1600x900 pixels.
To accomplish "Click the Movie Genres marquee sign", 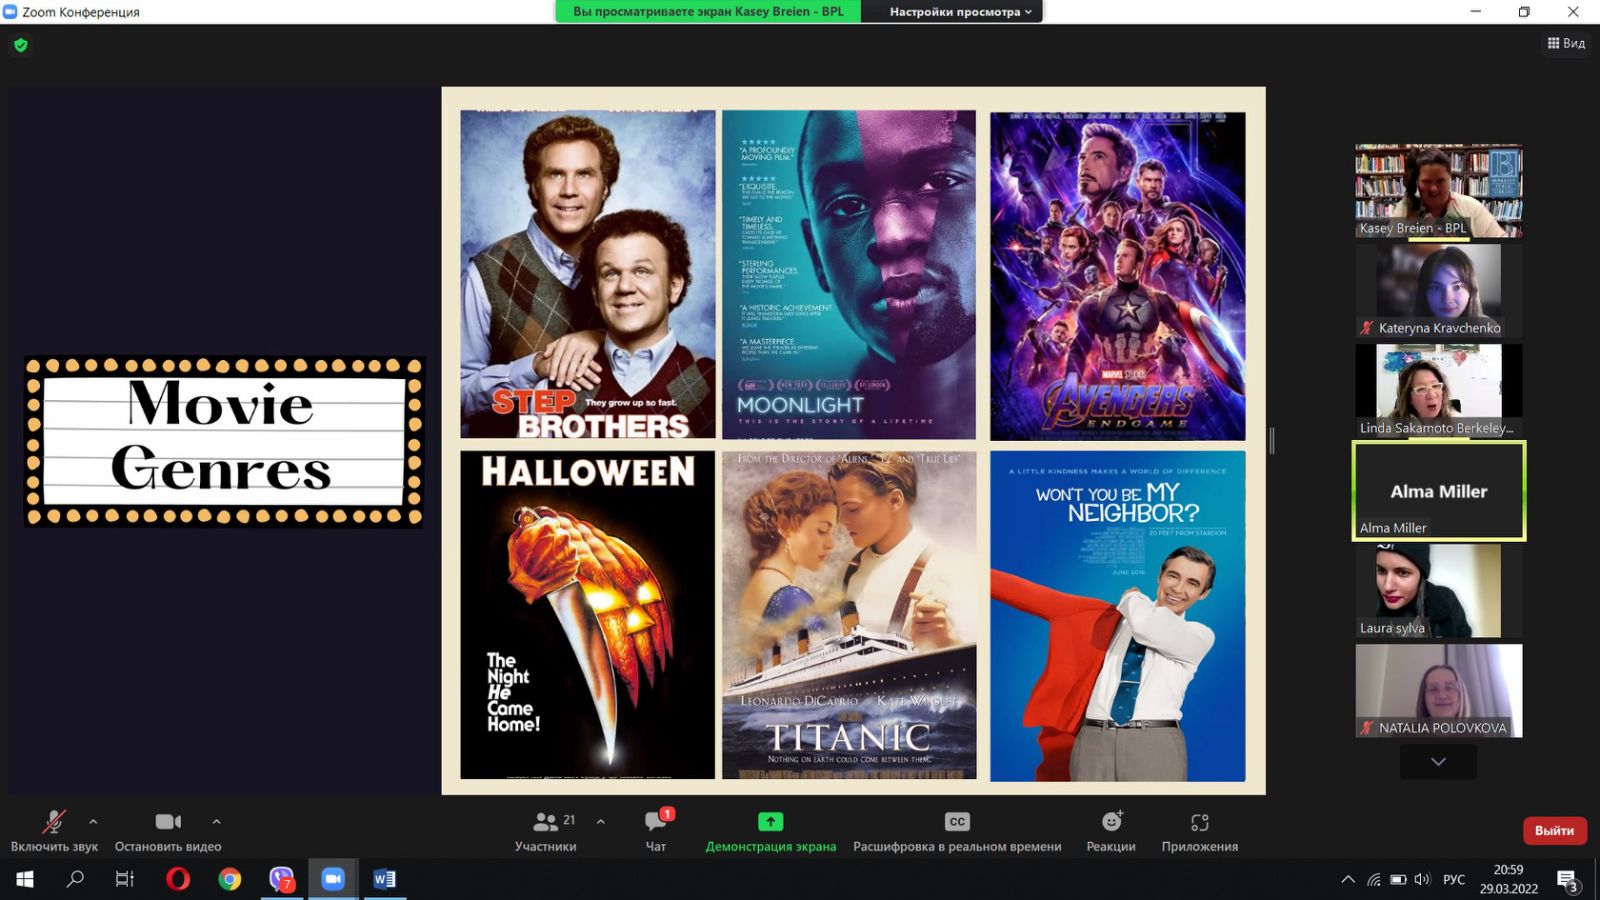I will coord(224,441).
